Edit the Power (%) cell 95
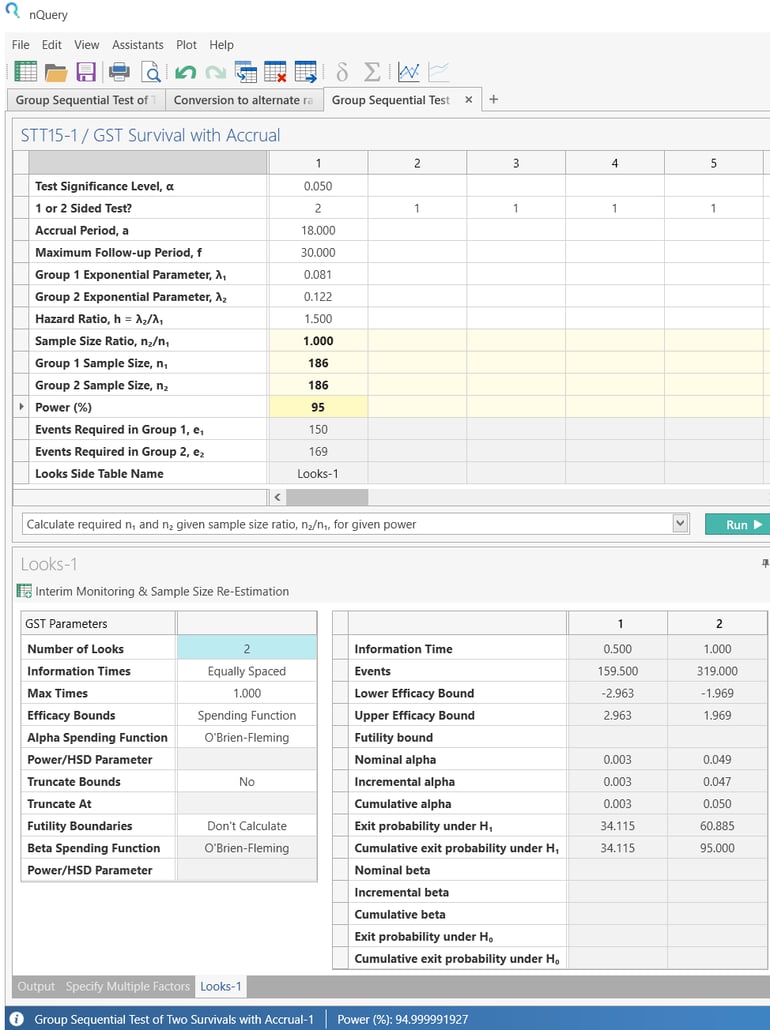770x1030 pixels. click(318, 407)
